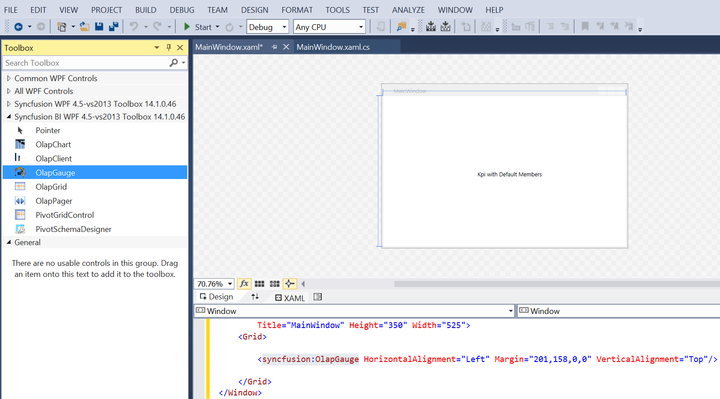The height and width of the screenshot is (399, 720).
Task: Click the bookmark icon in toolbar
Action: click(585, 27)
